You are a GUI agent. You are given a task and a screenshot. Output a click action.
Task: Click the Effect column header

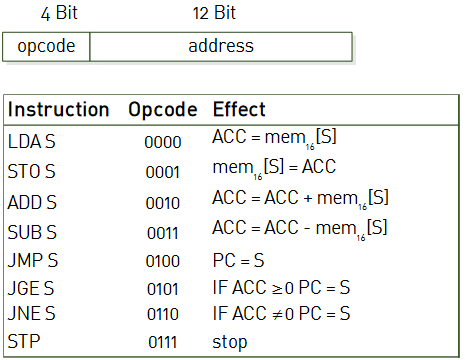pyautogui.click(x=239, y=109)
